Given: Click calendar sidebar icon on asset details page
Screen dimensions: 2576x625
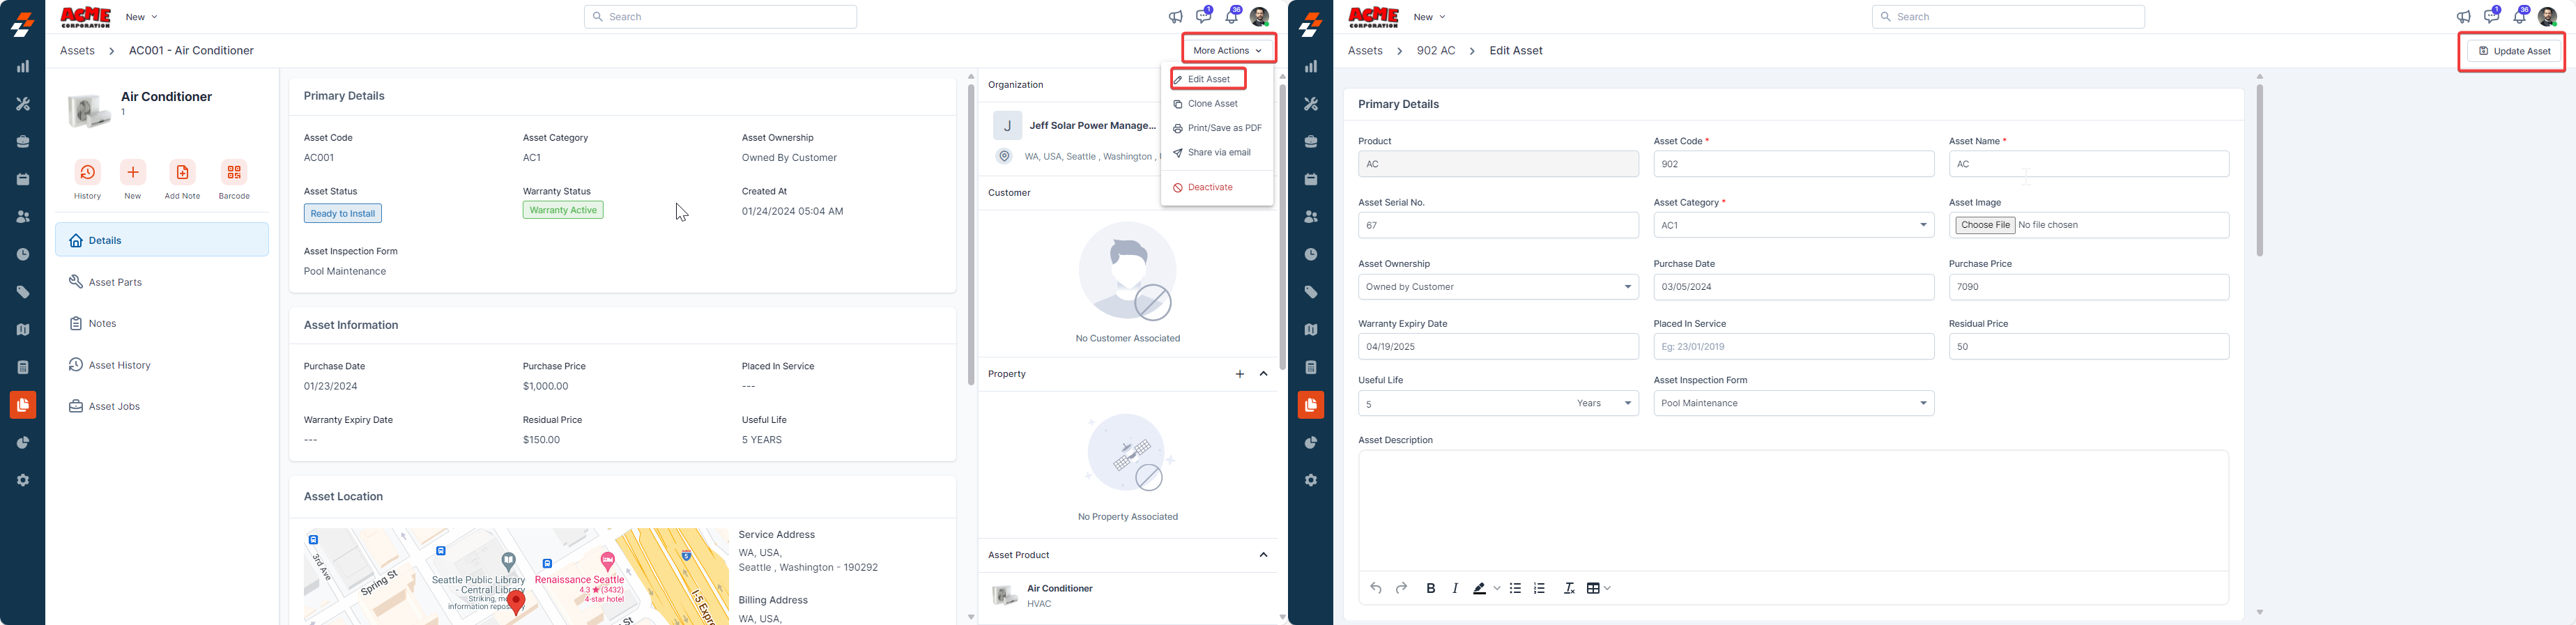Looking at the screenshot, I should click(x=23, y=179).
